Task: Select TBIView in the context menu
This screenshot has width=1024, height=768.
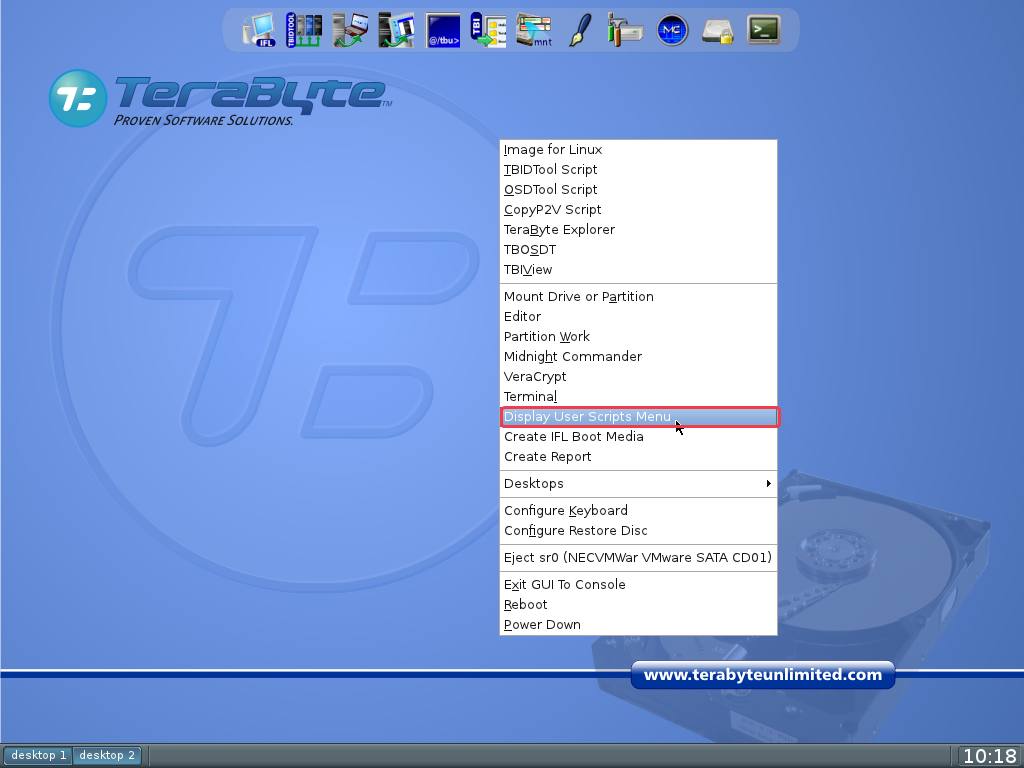Action: 638,270
